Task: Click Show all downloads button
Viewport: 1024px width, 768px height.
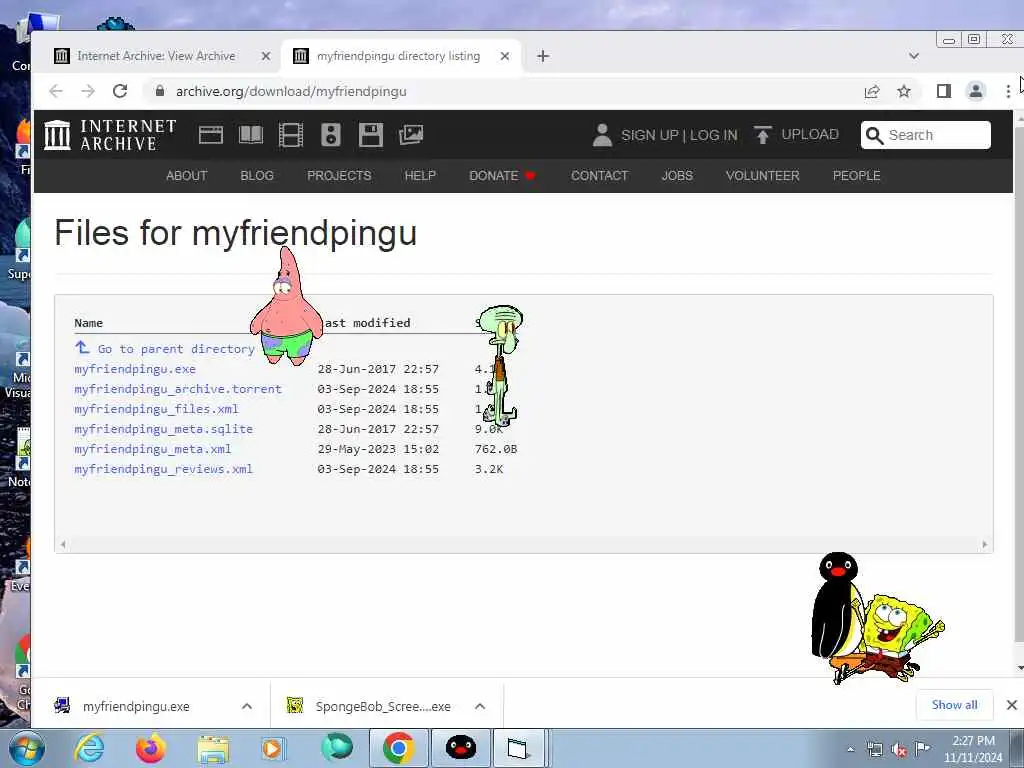Action: pos(954,705)
